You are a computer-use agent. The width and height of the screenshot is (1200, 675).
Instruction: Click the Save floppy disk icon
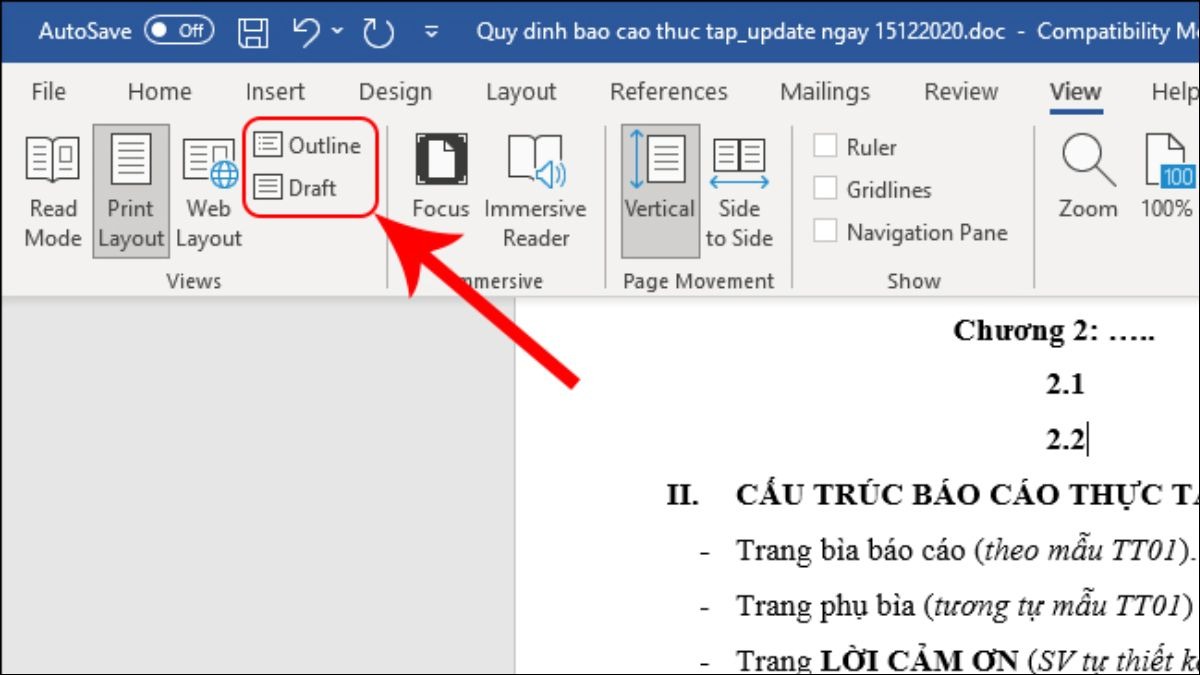pos(254,31)
